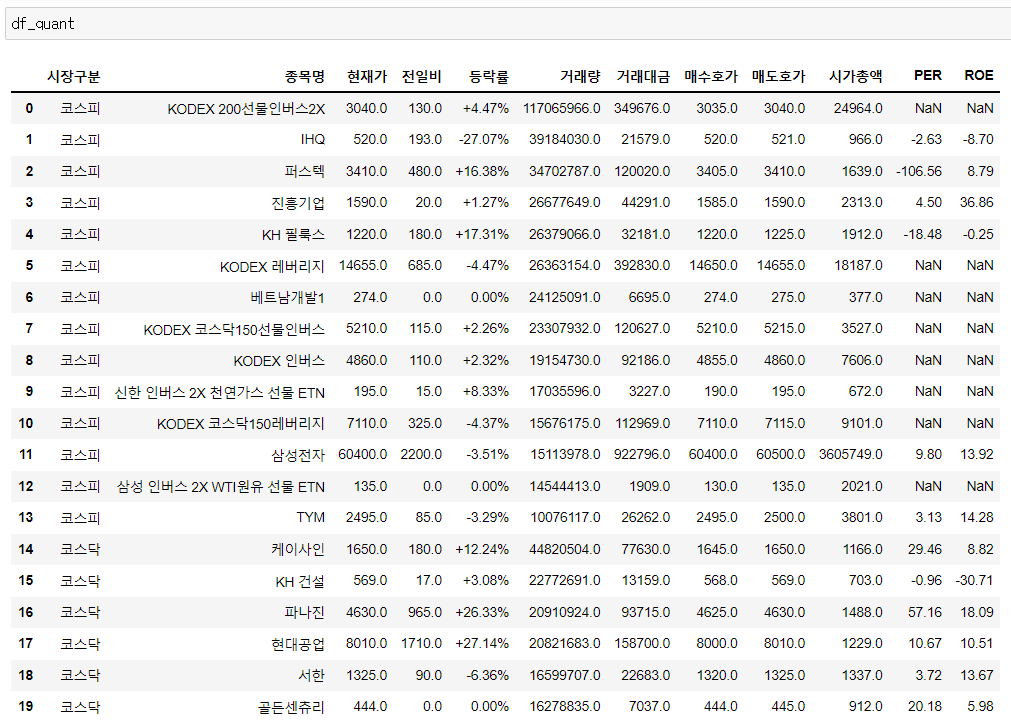Select the 종목명 column header

305,77
